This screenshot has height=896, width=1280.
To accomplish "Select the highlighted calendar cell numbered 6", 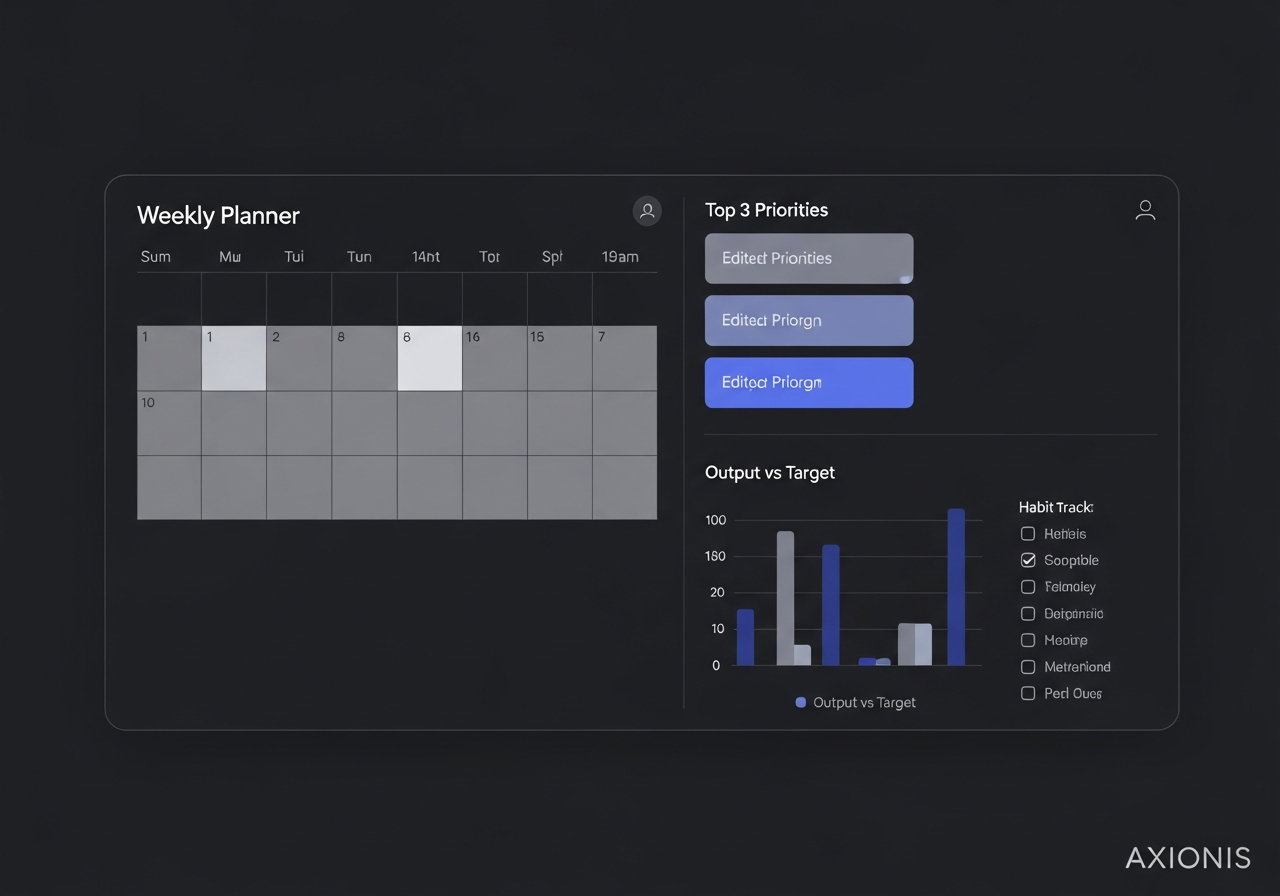I will coord(428,358).
